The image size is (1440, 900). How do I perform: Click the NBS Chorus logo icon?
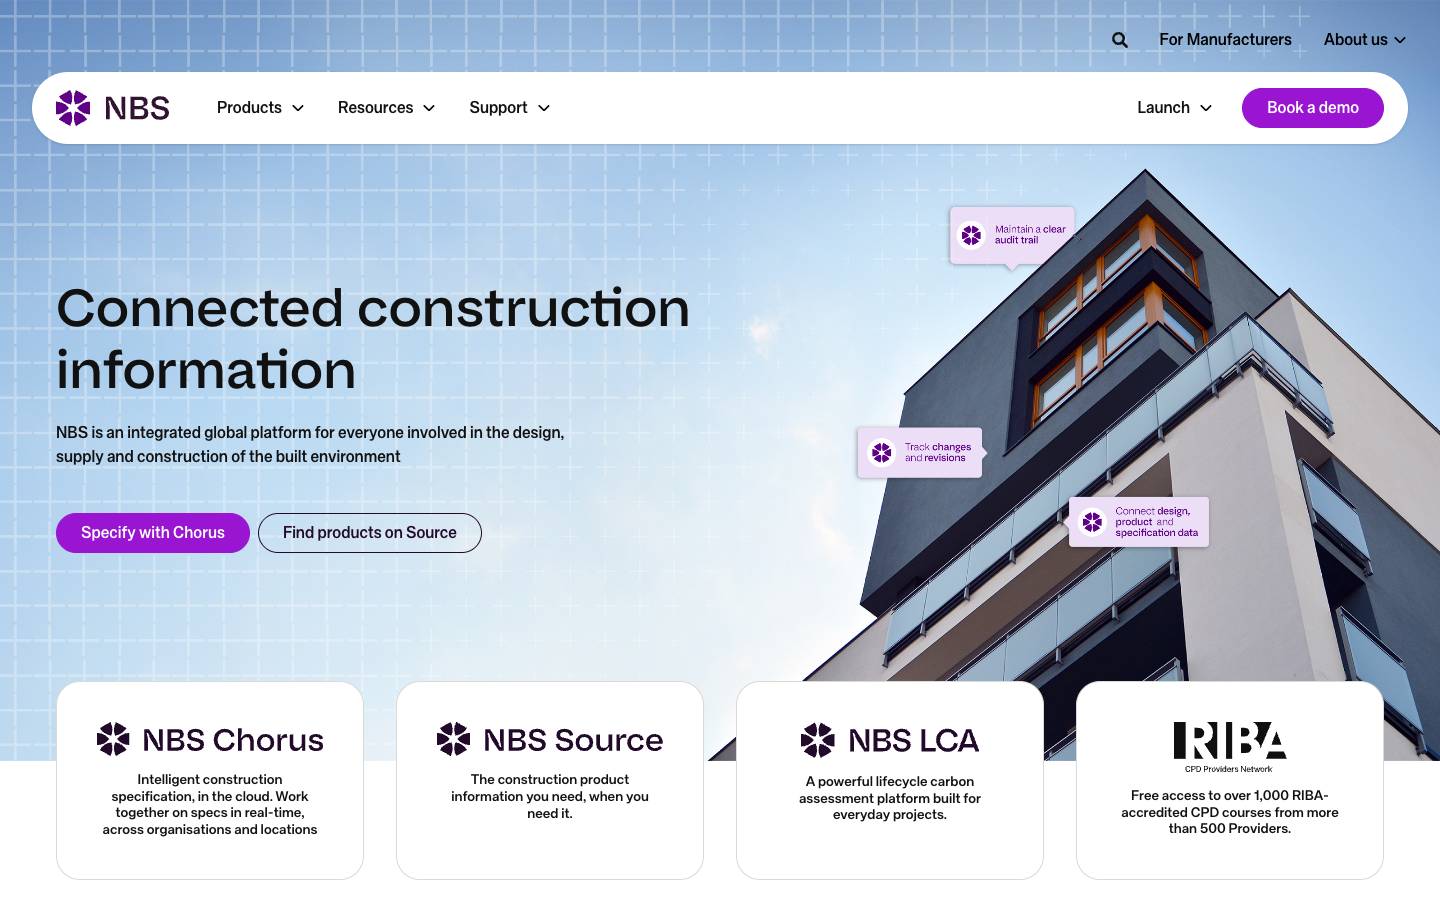coord(113,739)
